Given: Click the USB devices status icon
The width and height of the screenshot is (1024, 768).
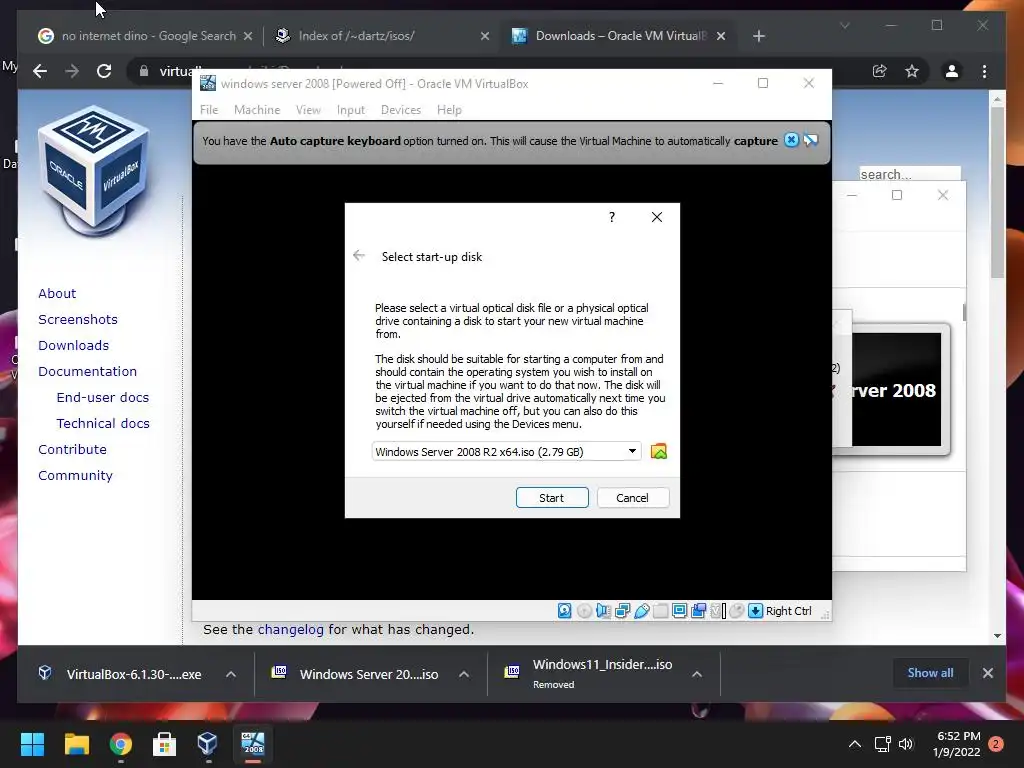Looking at the screenshot, I should [x=641, y=611].
